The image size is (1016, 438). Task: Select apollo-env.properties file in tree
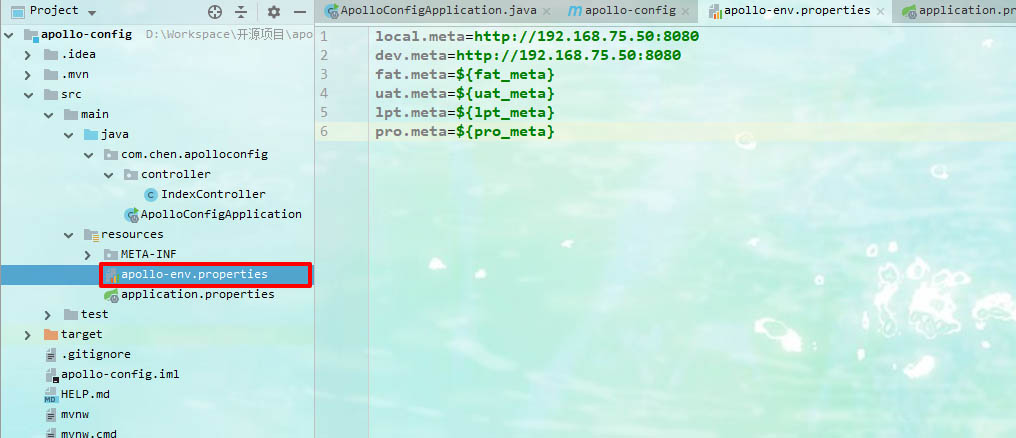(194, 275)
